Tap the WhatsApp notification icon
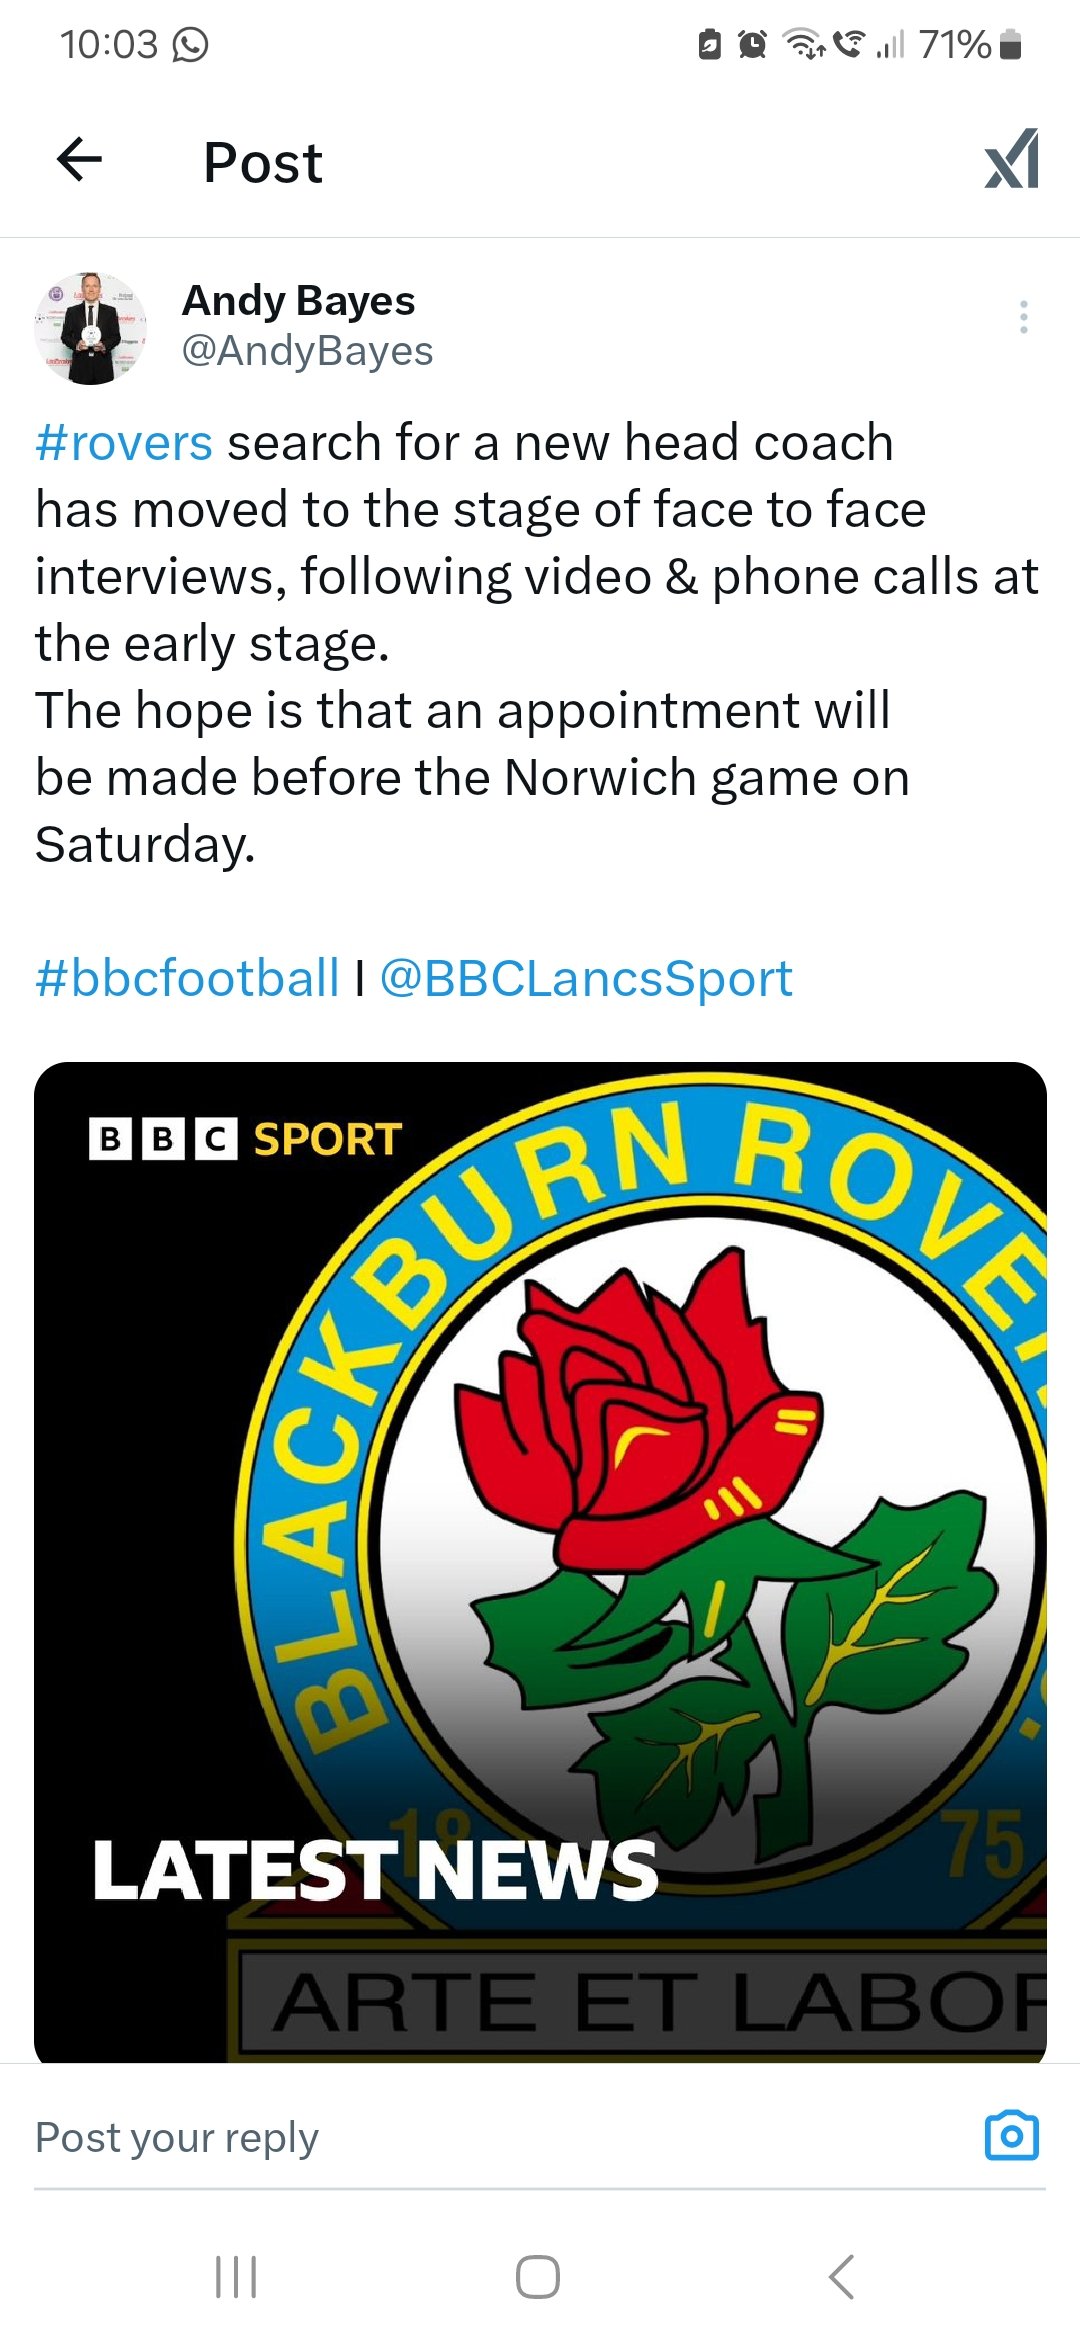This screenshot has width=1080, height=2340. [x=190, y=44]
